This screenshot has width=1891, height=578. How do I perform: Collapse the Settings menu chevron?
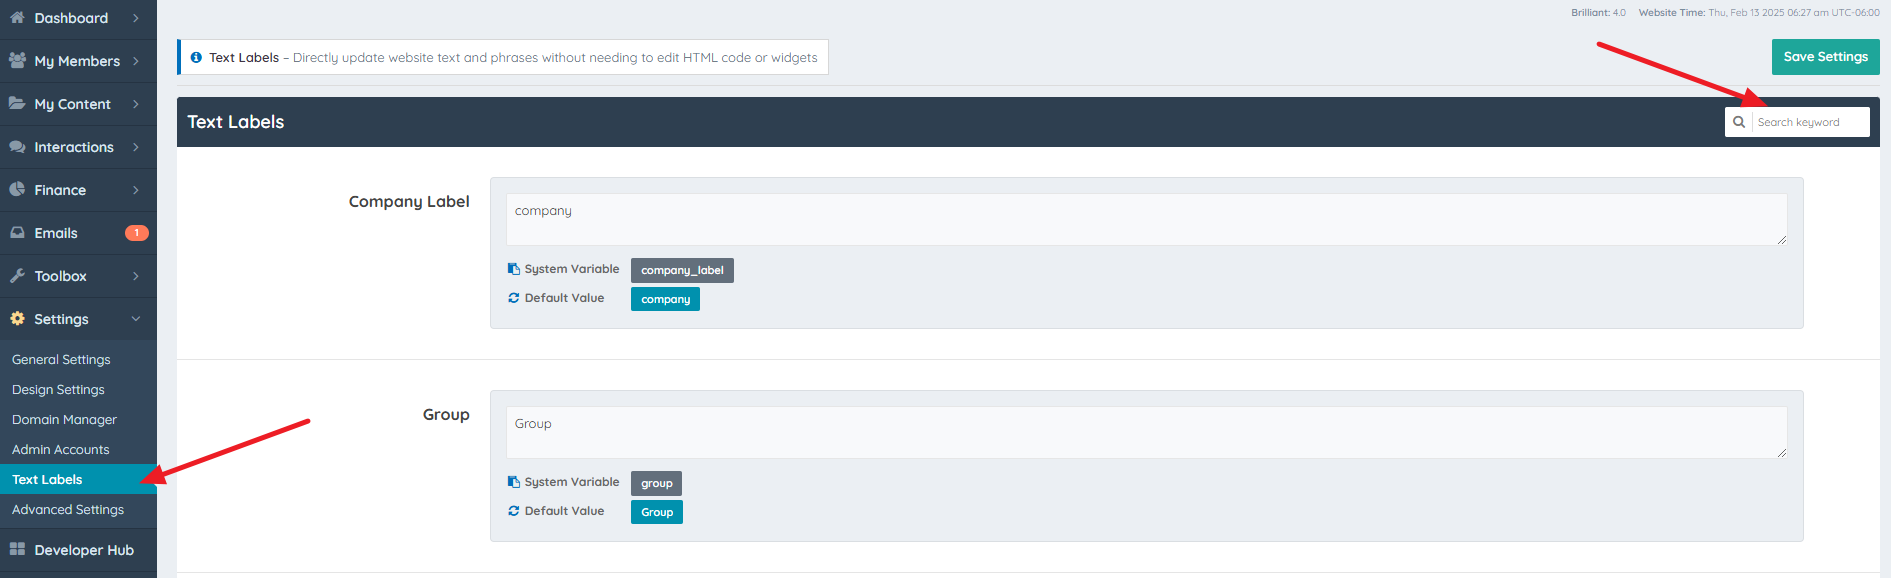coord(136,319)
